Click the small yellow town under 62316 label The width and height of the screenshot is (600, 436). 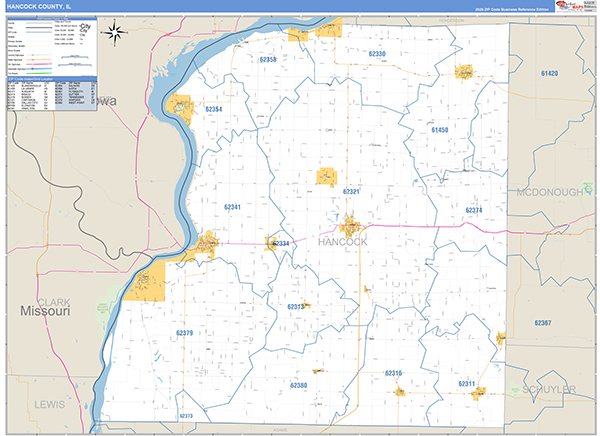pos(399,392)
